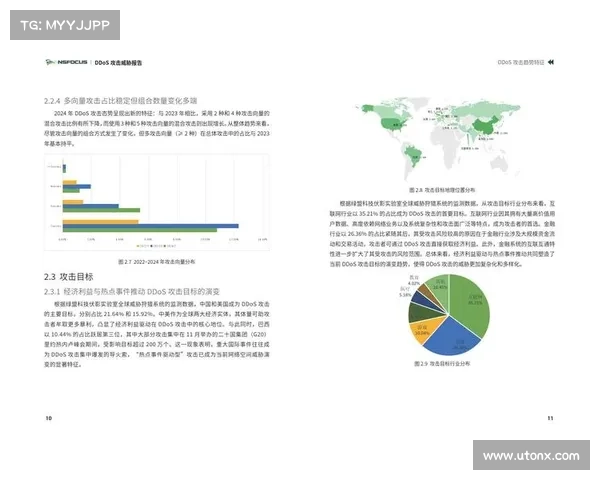Click section heading 2.2.4 多向量攻击占比稳定
This screenshot has height=480, width=600.
[x=120, y=101]
